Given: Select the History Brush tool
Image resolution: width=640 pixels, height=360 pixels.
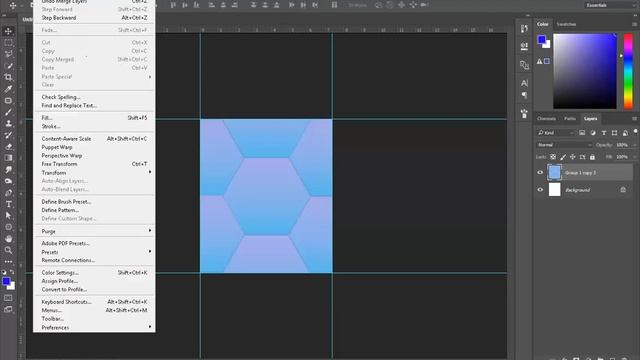Looking at the screenshot, I should (x=8, y=135).
